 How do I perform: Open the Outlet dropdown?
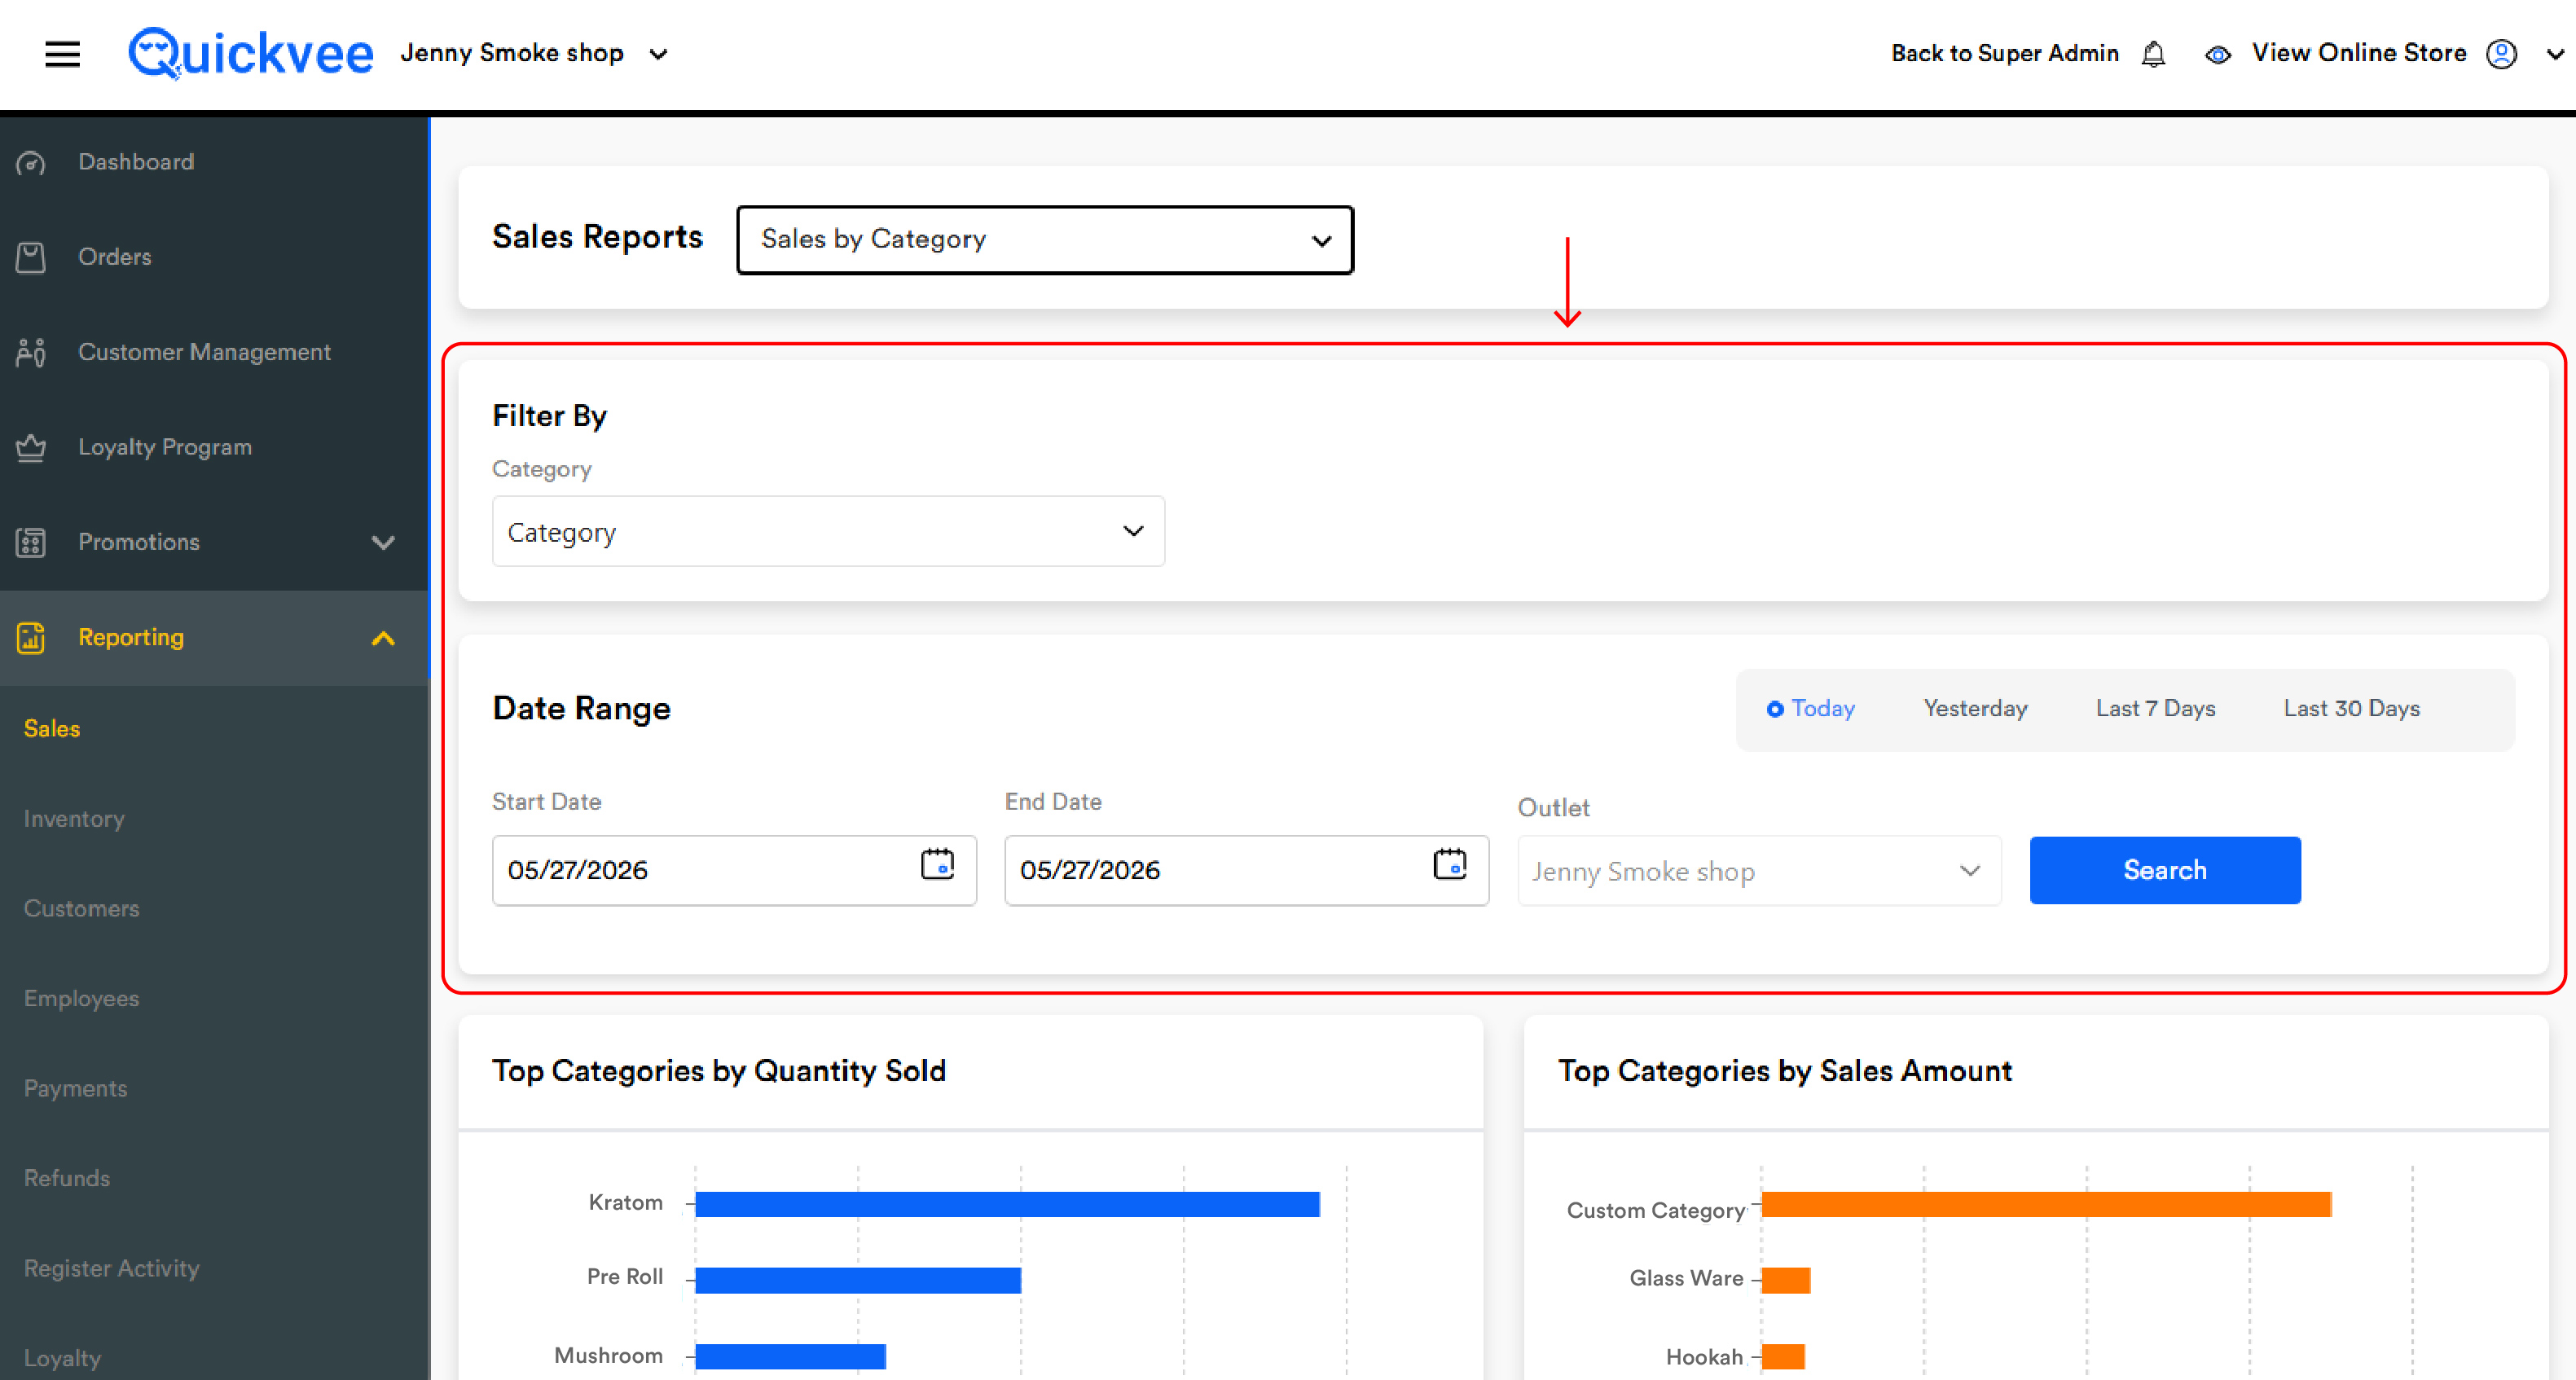[1759, 871]
